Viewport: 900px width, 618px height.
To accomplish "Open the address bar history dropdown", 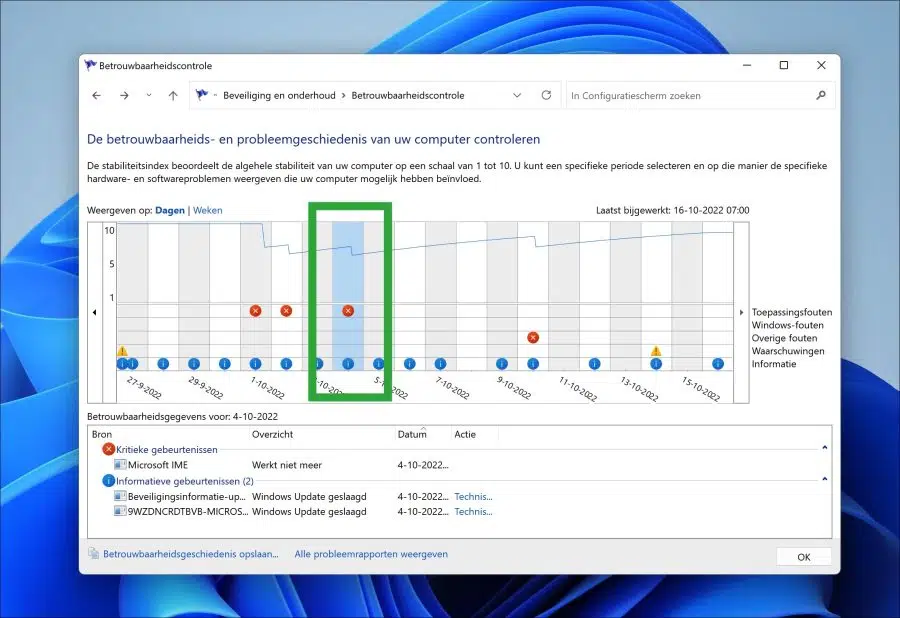I will [517, 95].
